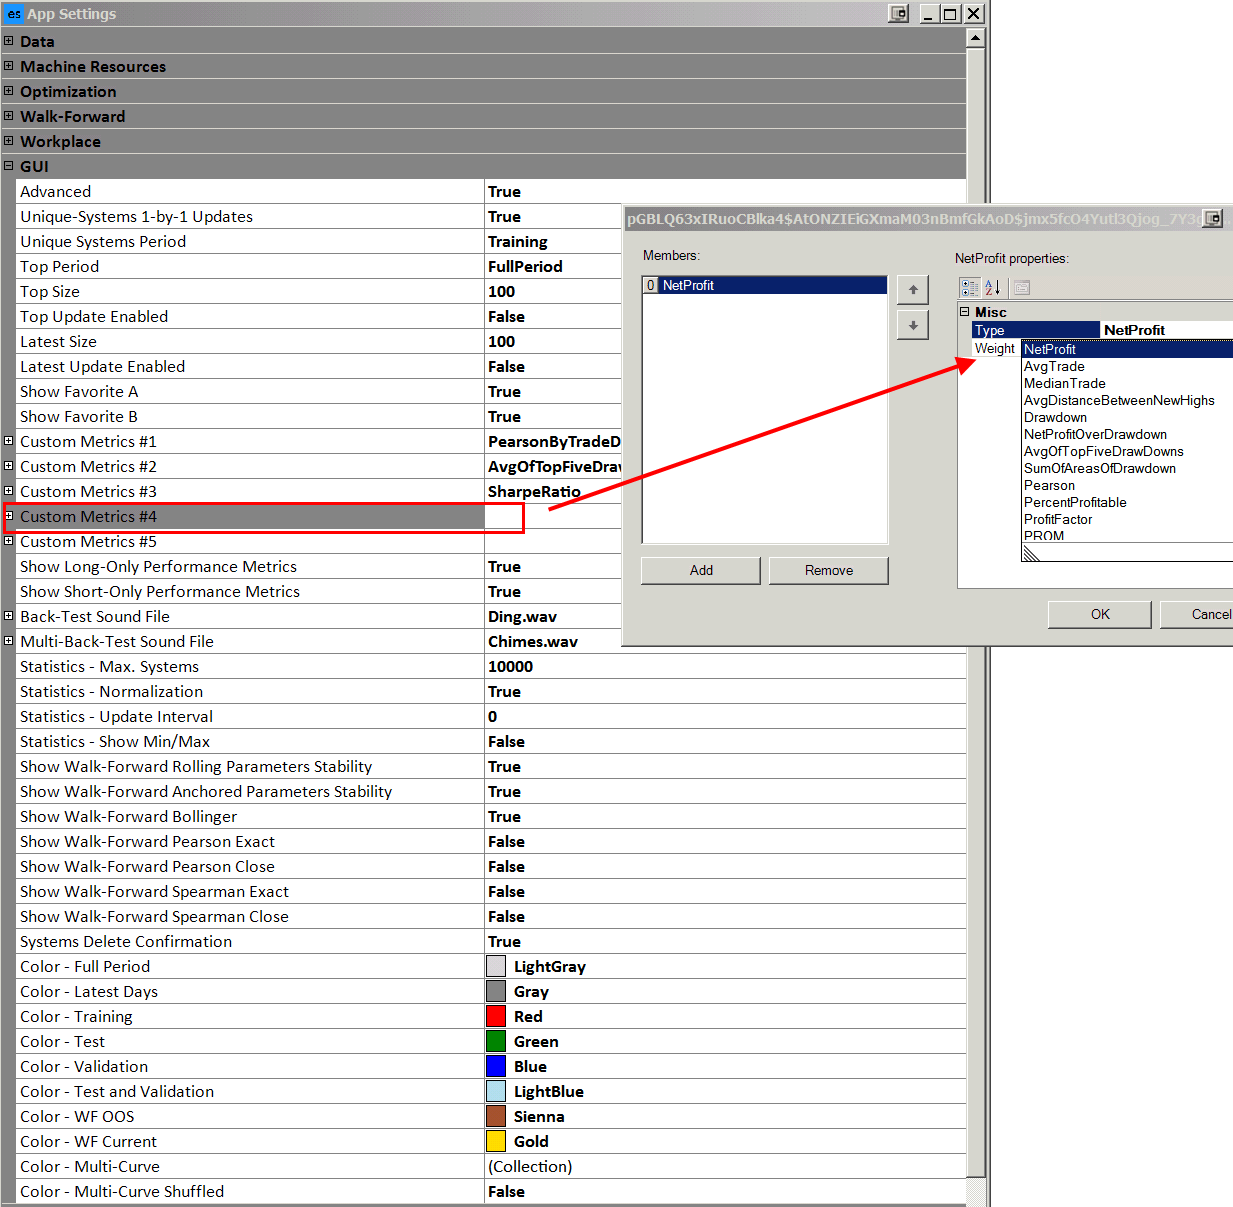
Task: Move NetProfit member up with arrow button
Action: click(912, 290)
